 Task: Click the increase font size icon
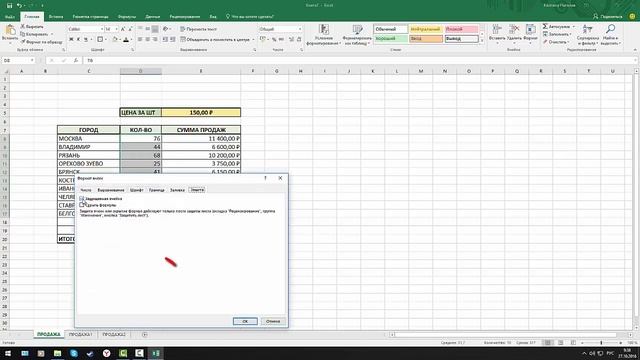(x=123, y=29)
